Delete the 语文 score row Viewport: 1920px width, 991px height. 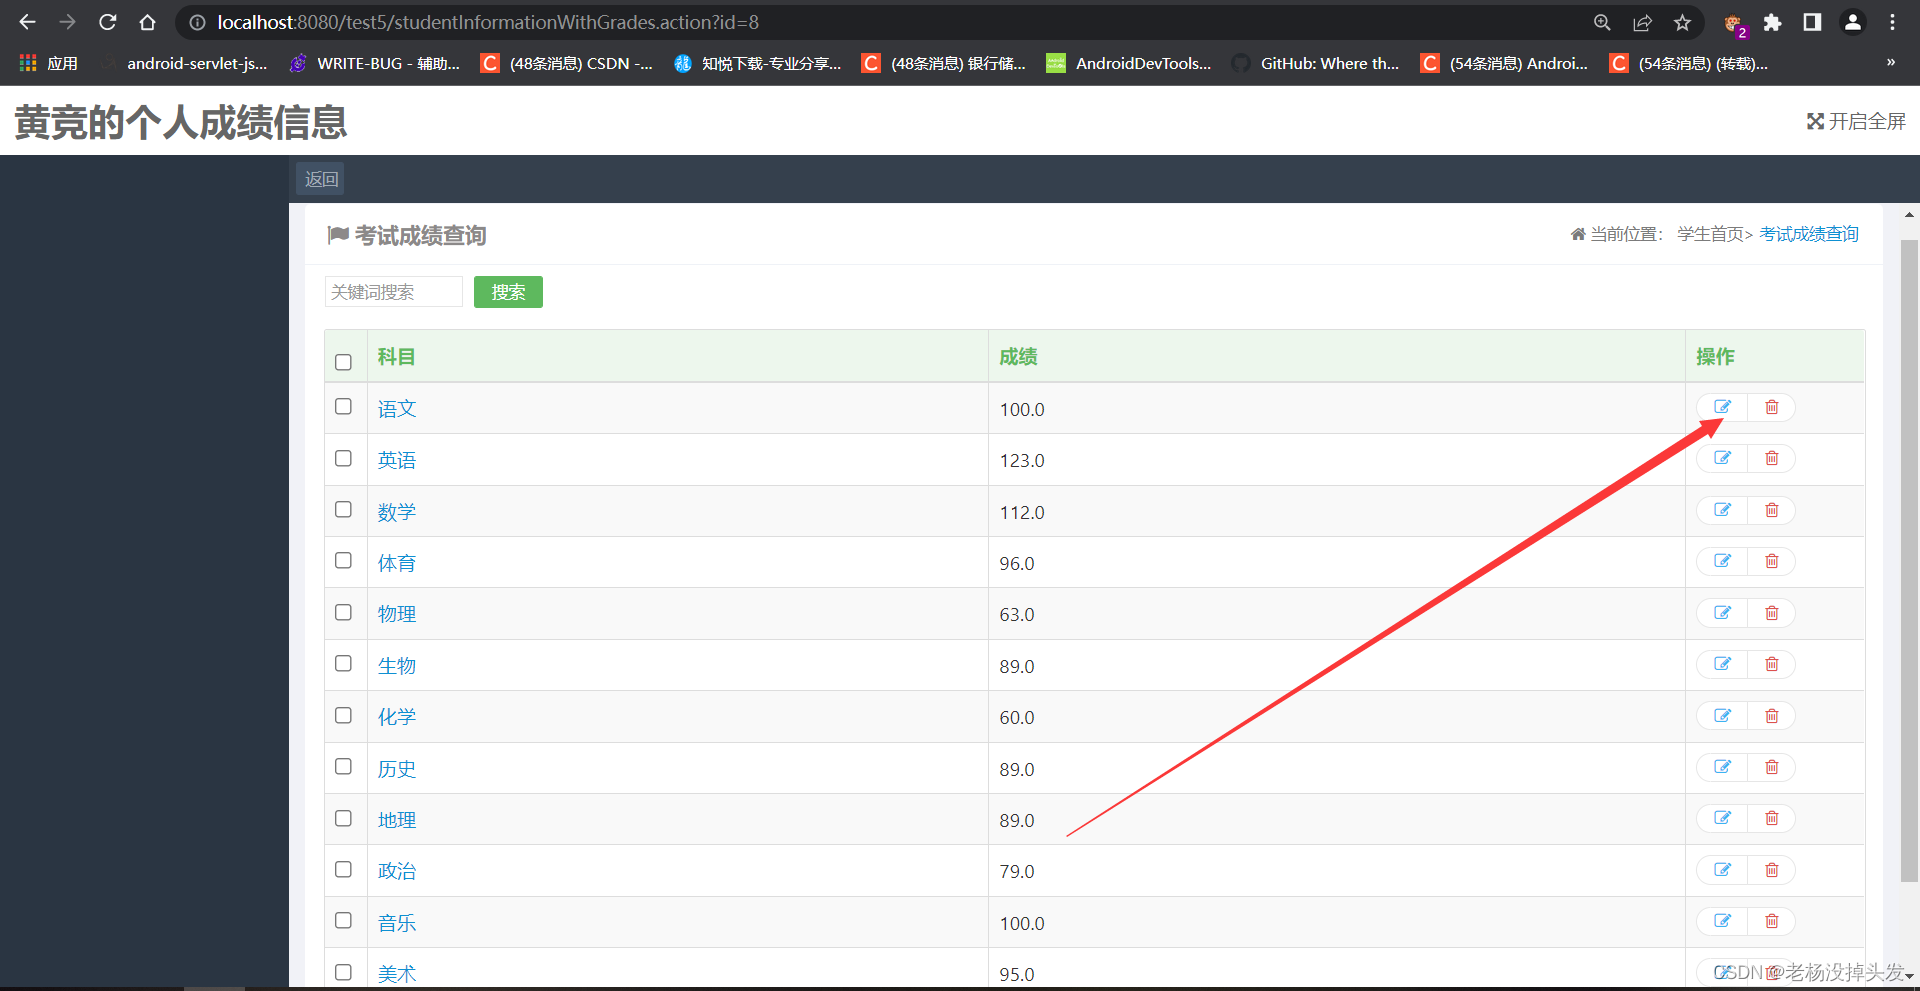[1771, 407]
